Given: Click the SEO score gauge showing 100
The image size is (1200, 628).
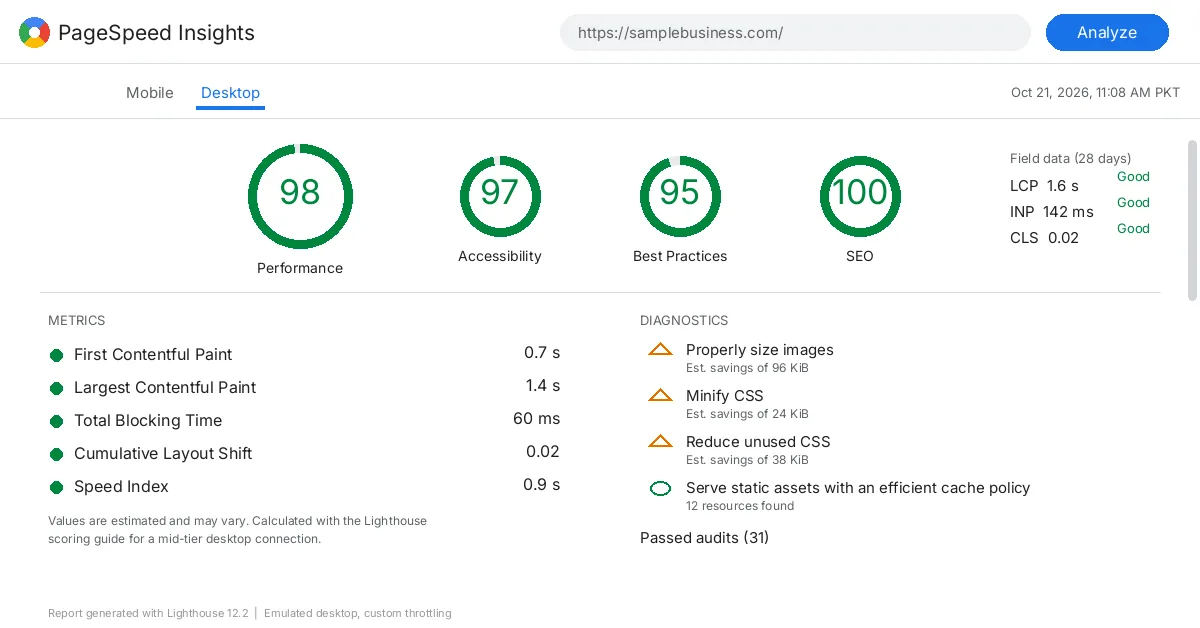Looking at the screenshot, I should [x=860, y=197].
